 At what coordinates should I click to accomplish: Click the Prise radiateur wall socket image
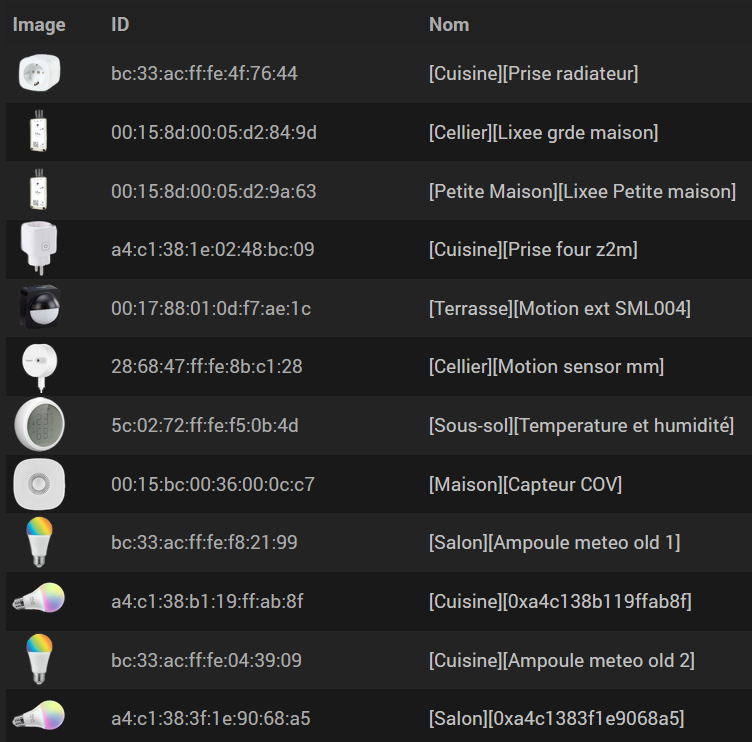(39, 73)
